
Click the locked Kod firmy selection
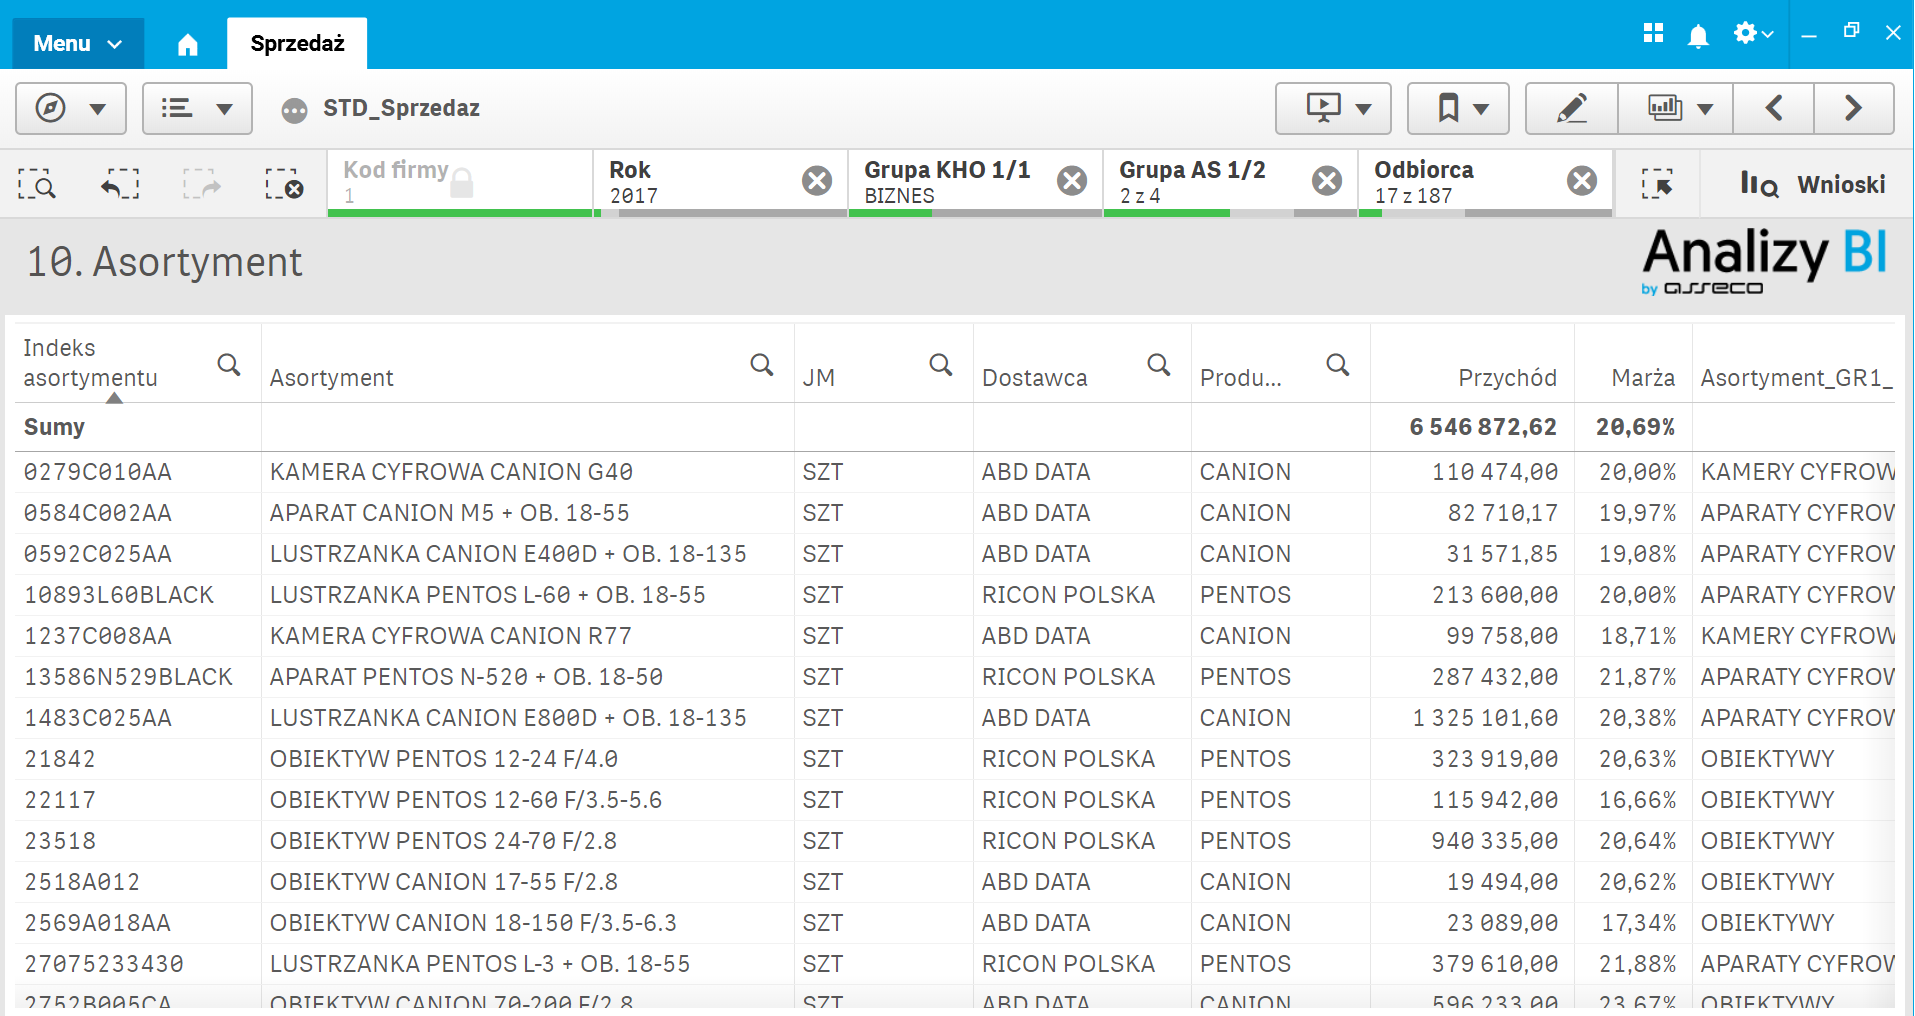460,183
